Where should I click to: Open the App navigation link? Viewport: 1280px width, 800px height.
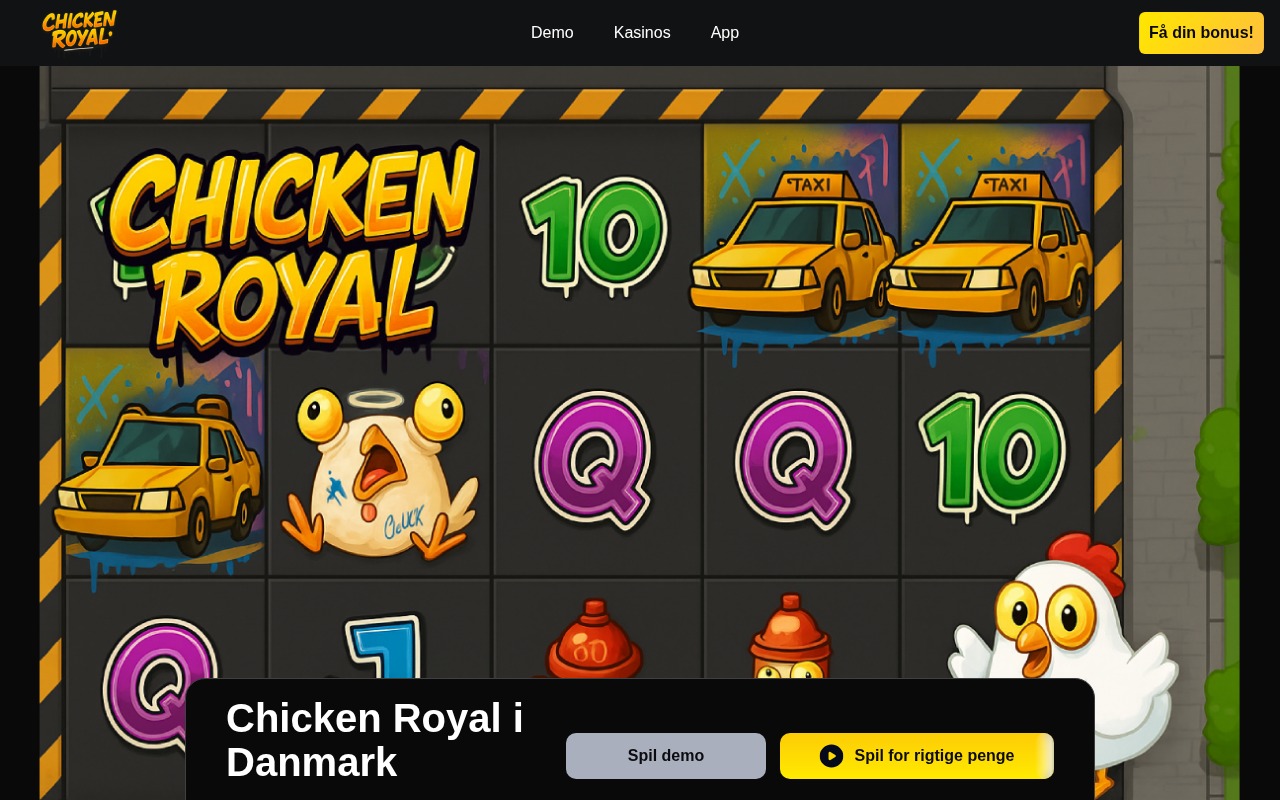[x=725, y=33]
